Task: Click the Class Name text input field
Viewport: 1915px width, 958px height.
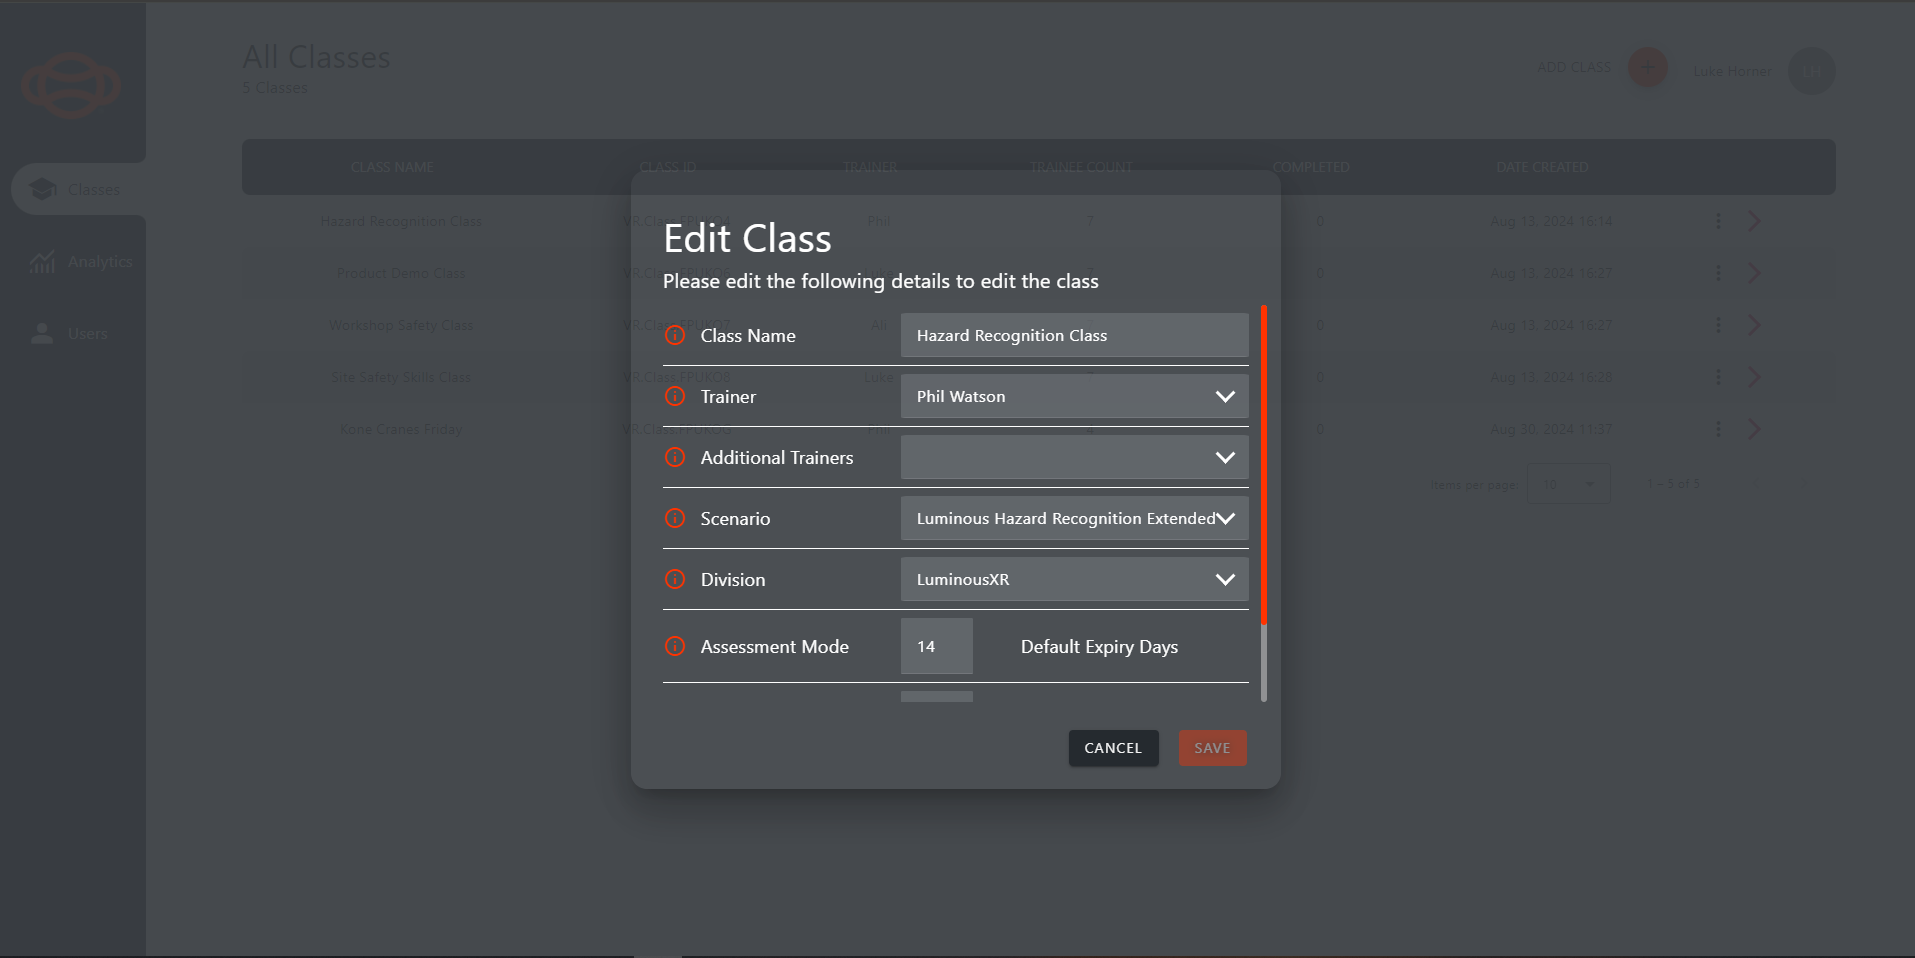Action: [x=1073, y=335]
